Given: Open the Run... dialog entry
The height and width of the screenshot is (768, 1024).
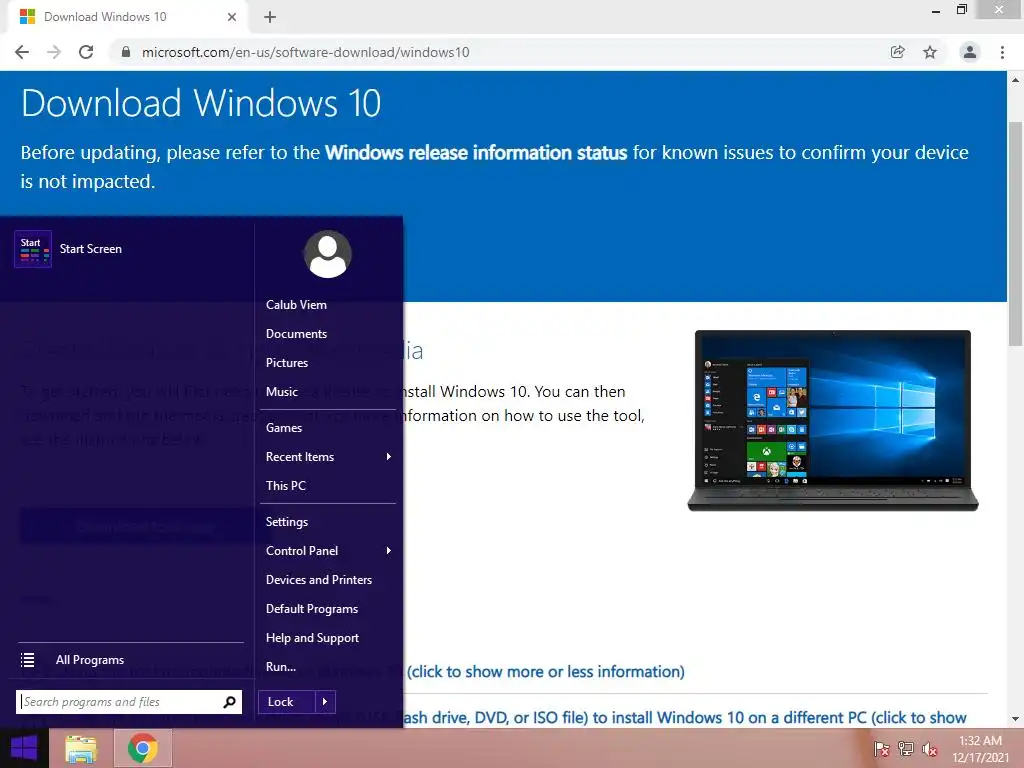Looking at the screenshot, I should (281, 667).
